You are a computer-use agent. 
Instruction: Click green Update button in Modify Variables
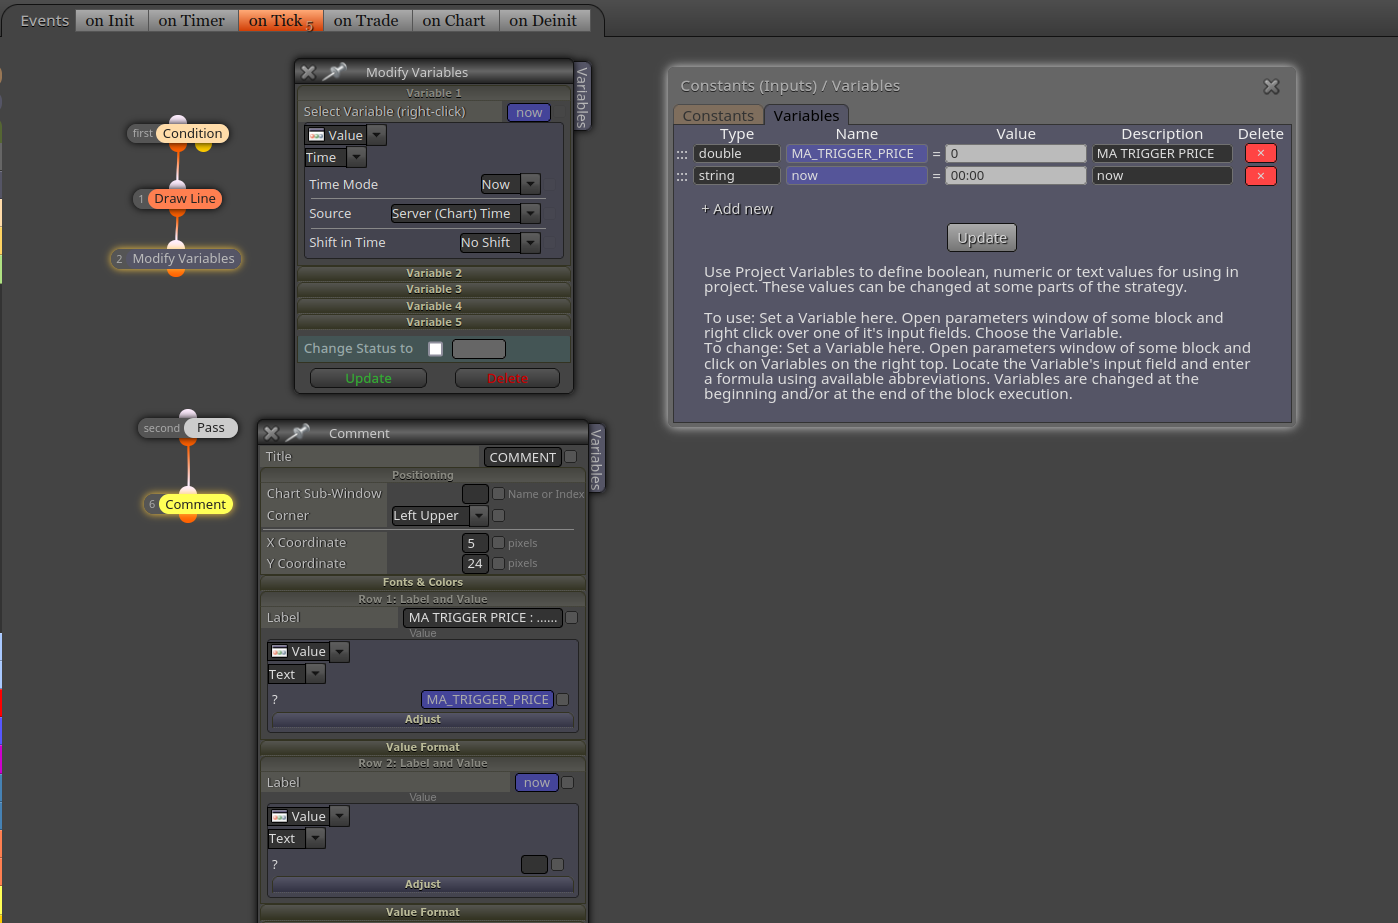pyautogui.click(x=368, y=378)
